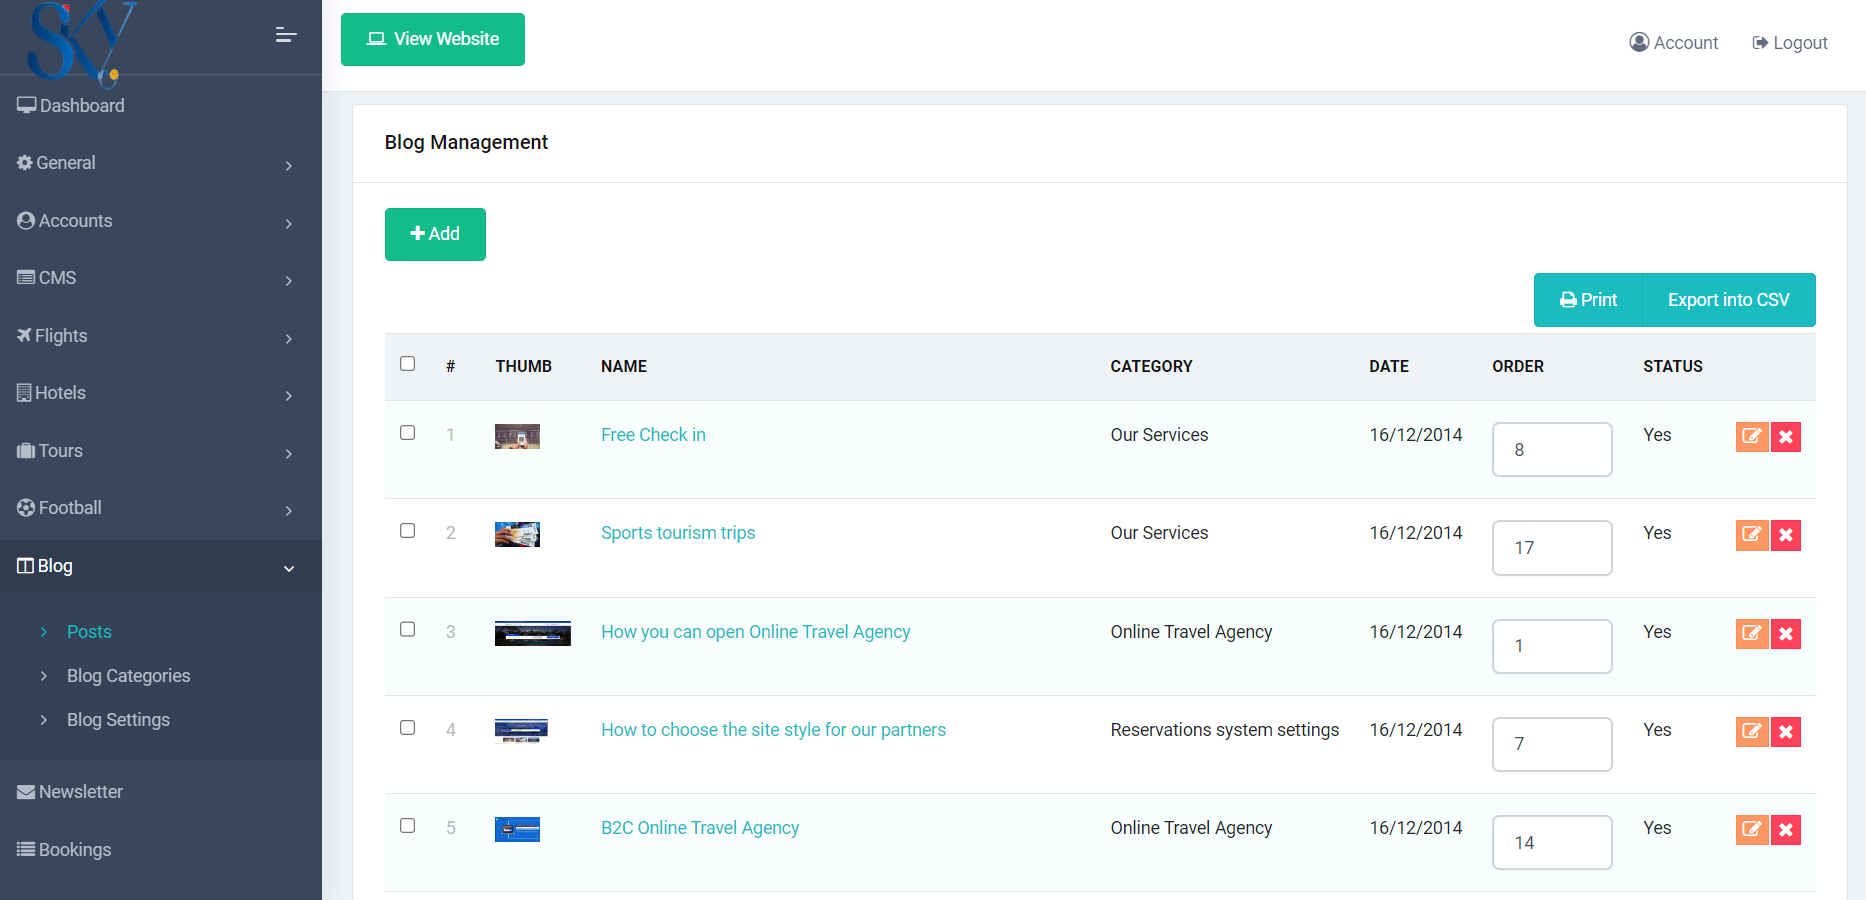This screenshot has width=1866, height=900.
Task: Select checkbox for How you can open Online Travel Agency
Action: point(408,629)
